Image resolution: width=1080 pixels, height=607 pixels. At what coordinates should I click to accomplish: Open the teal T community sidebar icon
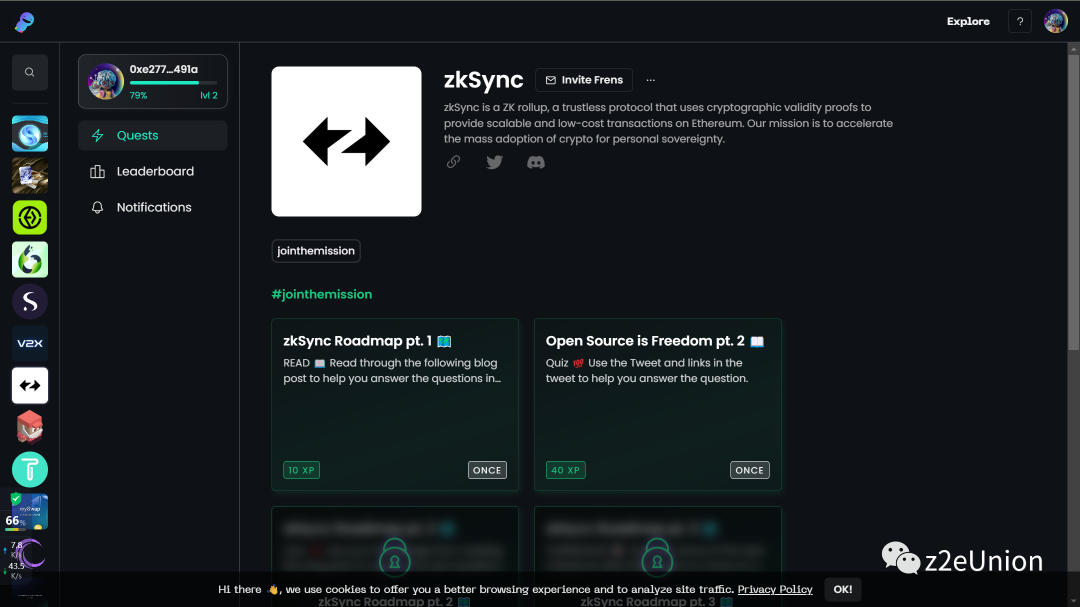point(30,469)
